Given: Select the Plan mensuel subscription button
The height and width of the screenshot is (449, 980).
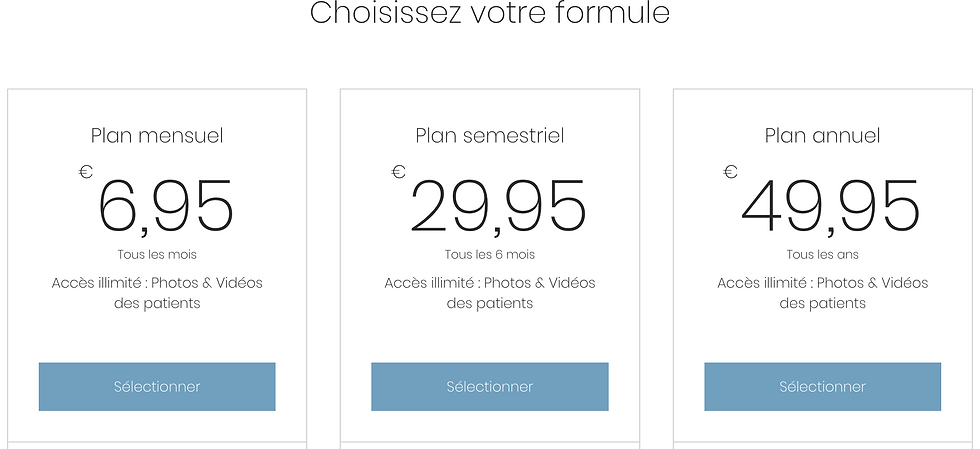Looking at the screenshot, I should 157,387.
